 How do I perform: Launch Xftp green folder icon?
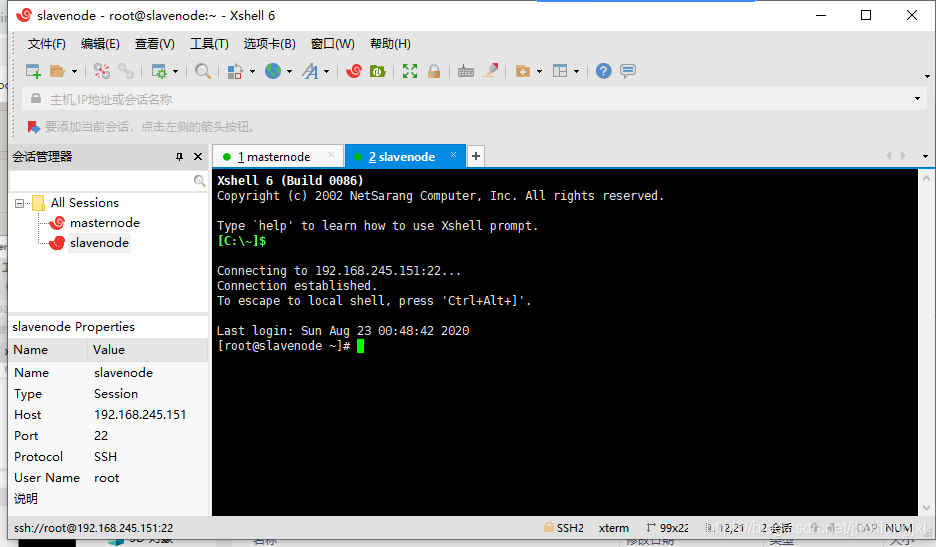coord(378,72)
